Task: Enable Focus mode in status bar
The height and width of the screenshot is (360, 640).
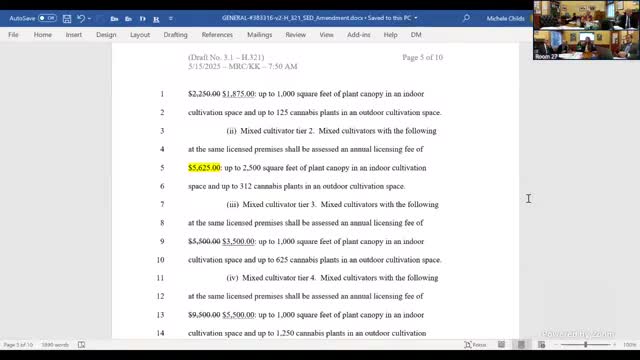Action: pos(476,345)
